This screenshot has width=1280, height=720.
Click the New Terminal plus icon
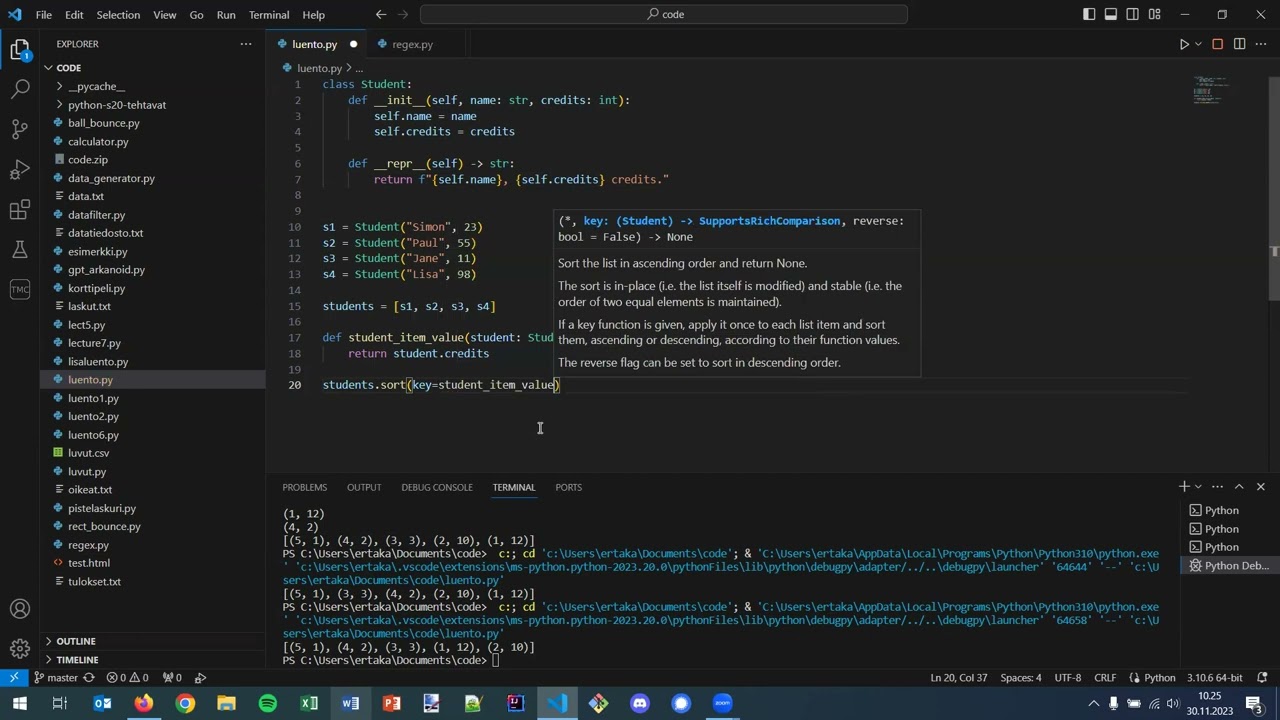pos(1184,487)
